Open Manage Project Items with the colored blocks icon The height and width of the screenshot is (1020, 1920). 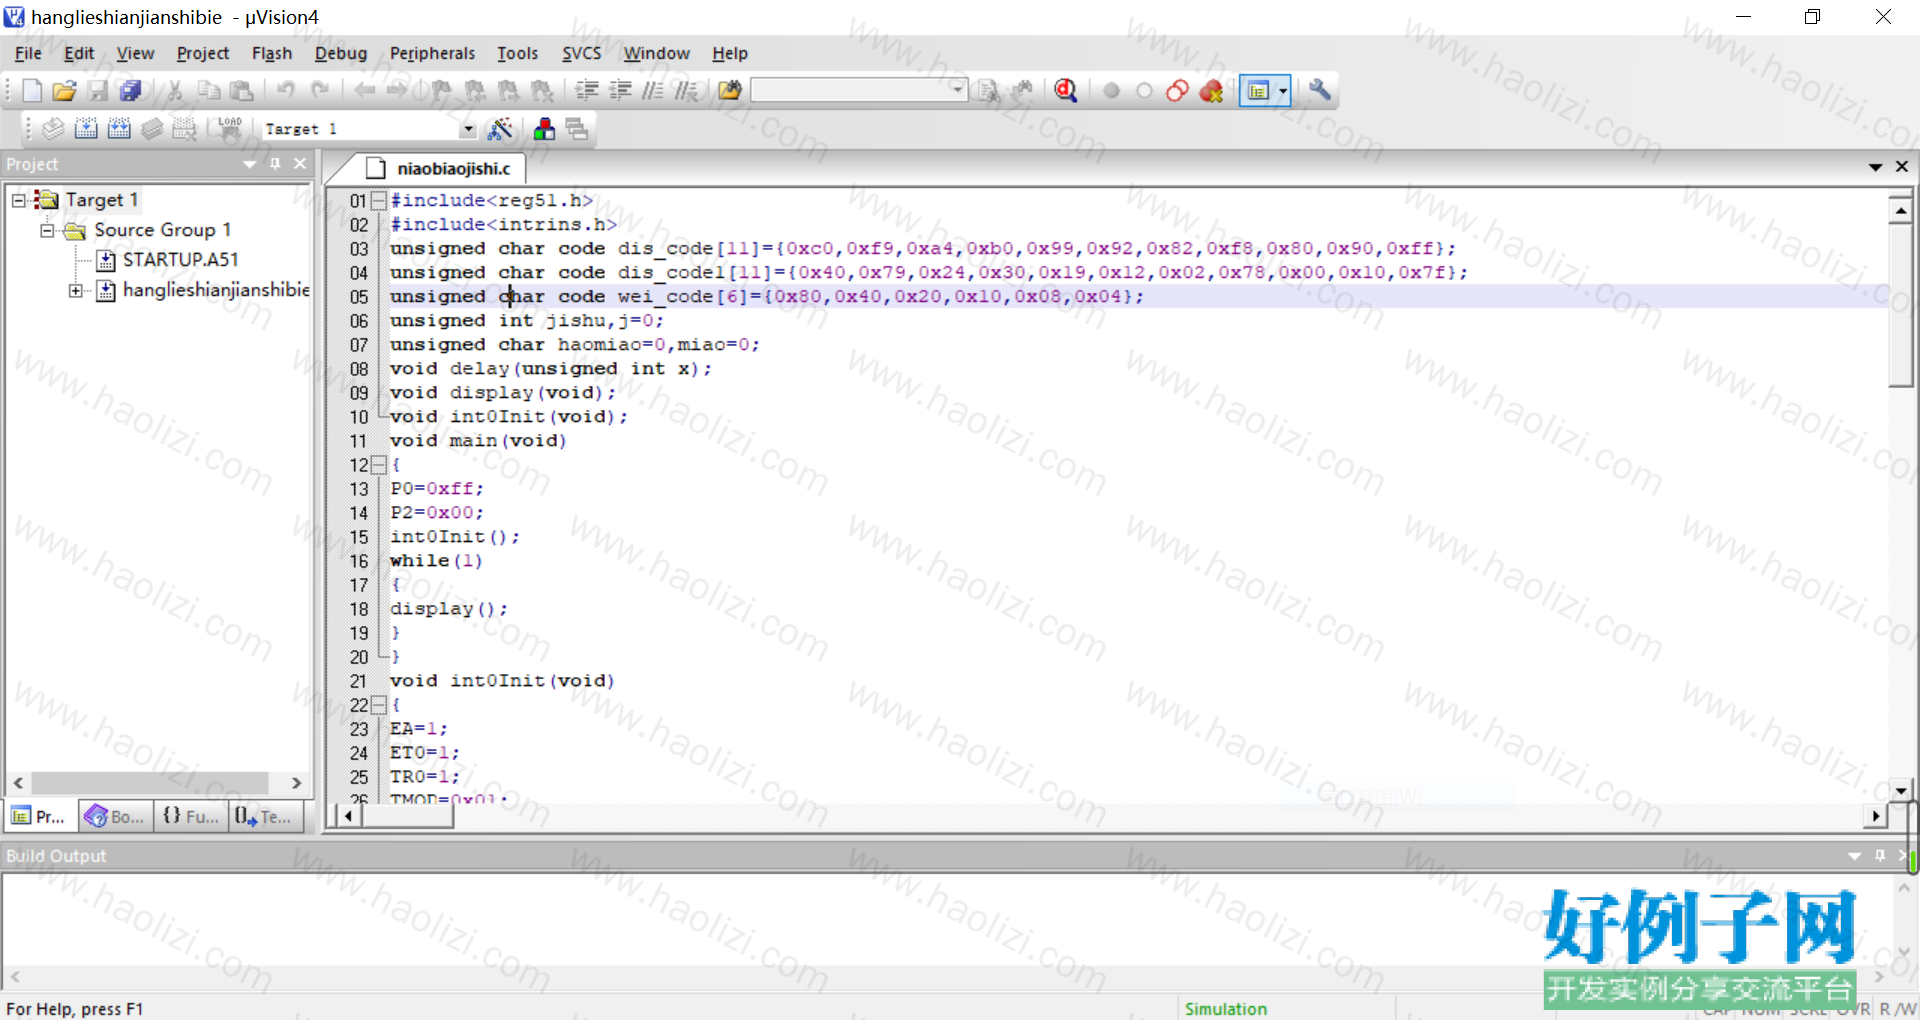(544, 129)
